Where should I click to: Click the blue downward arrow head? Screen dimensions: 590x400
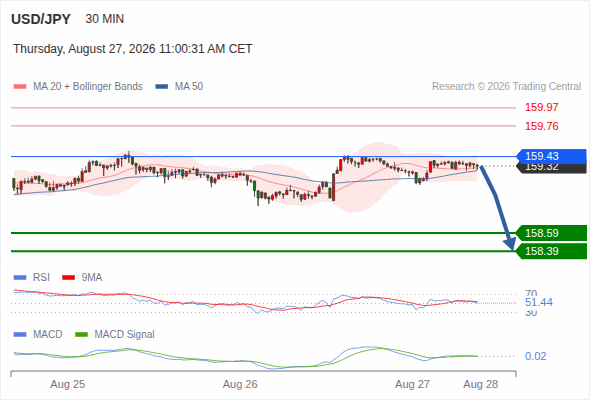point(511,244)
